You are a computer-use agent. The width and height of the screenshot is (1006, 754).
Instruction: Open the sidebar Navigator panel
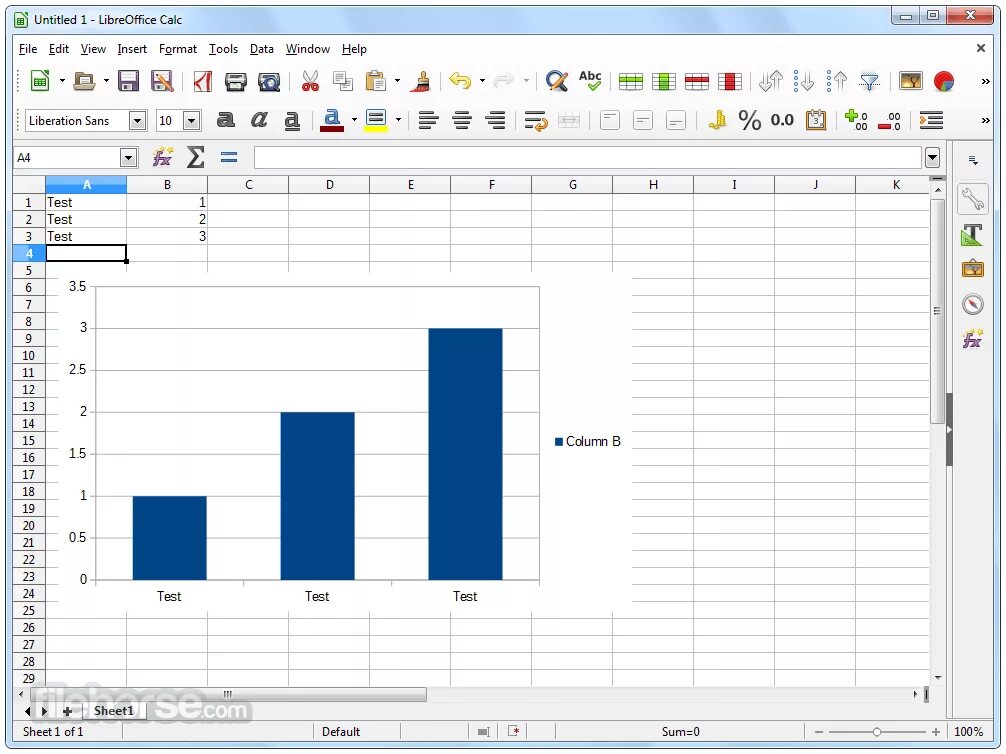click(x=972, y=304)
